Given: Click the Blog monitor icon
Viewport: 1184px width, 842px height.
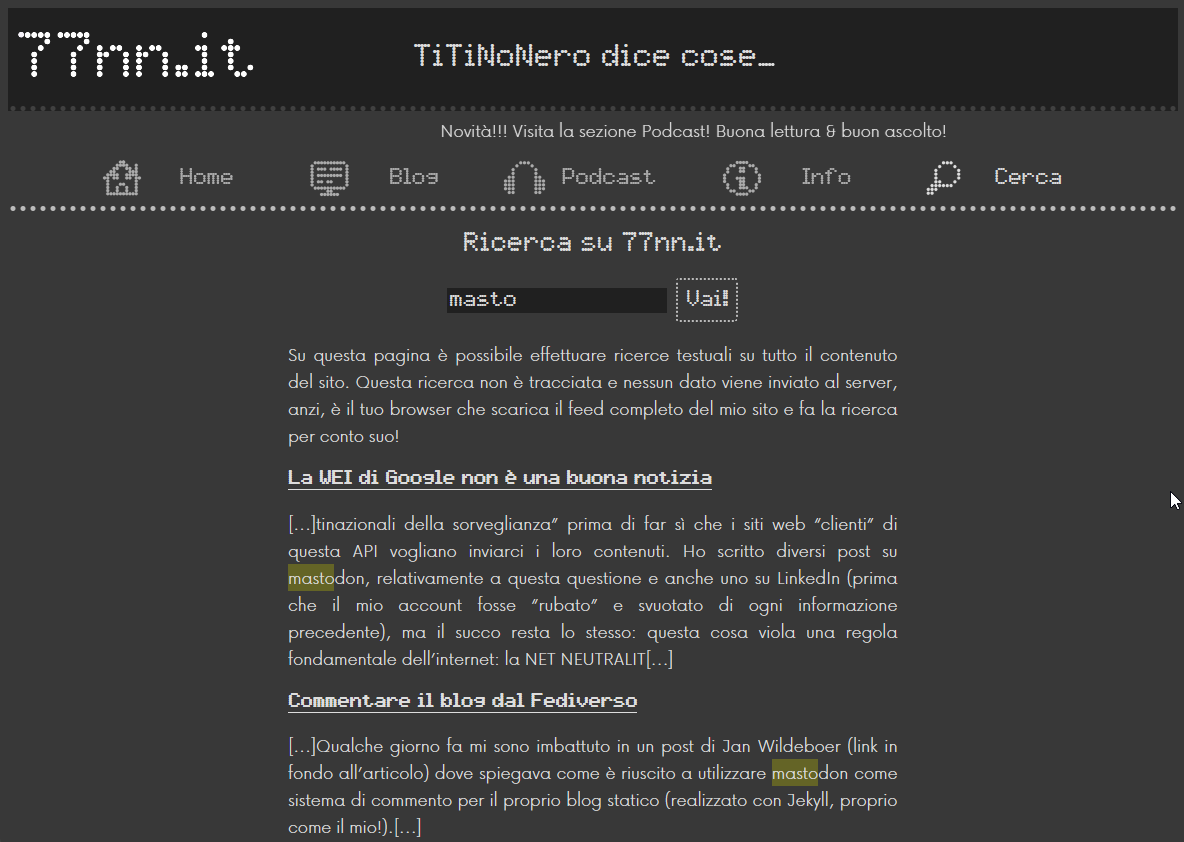Looking at the screenshot, I should pyautogui.click(x=329, y=178).
